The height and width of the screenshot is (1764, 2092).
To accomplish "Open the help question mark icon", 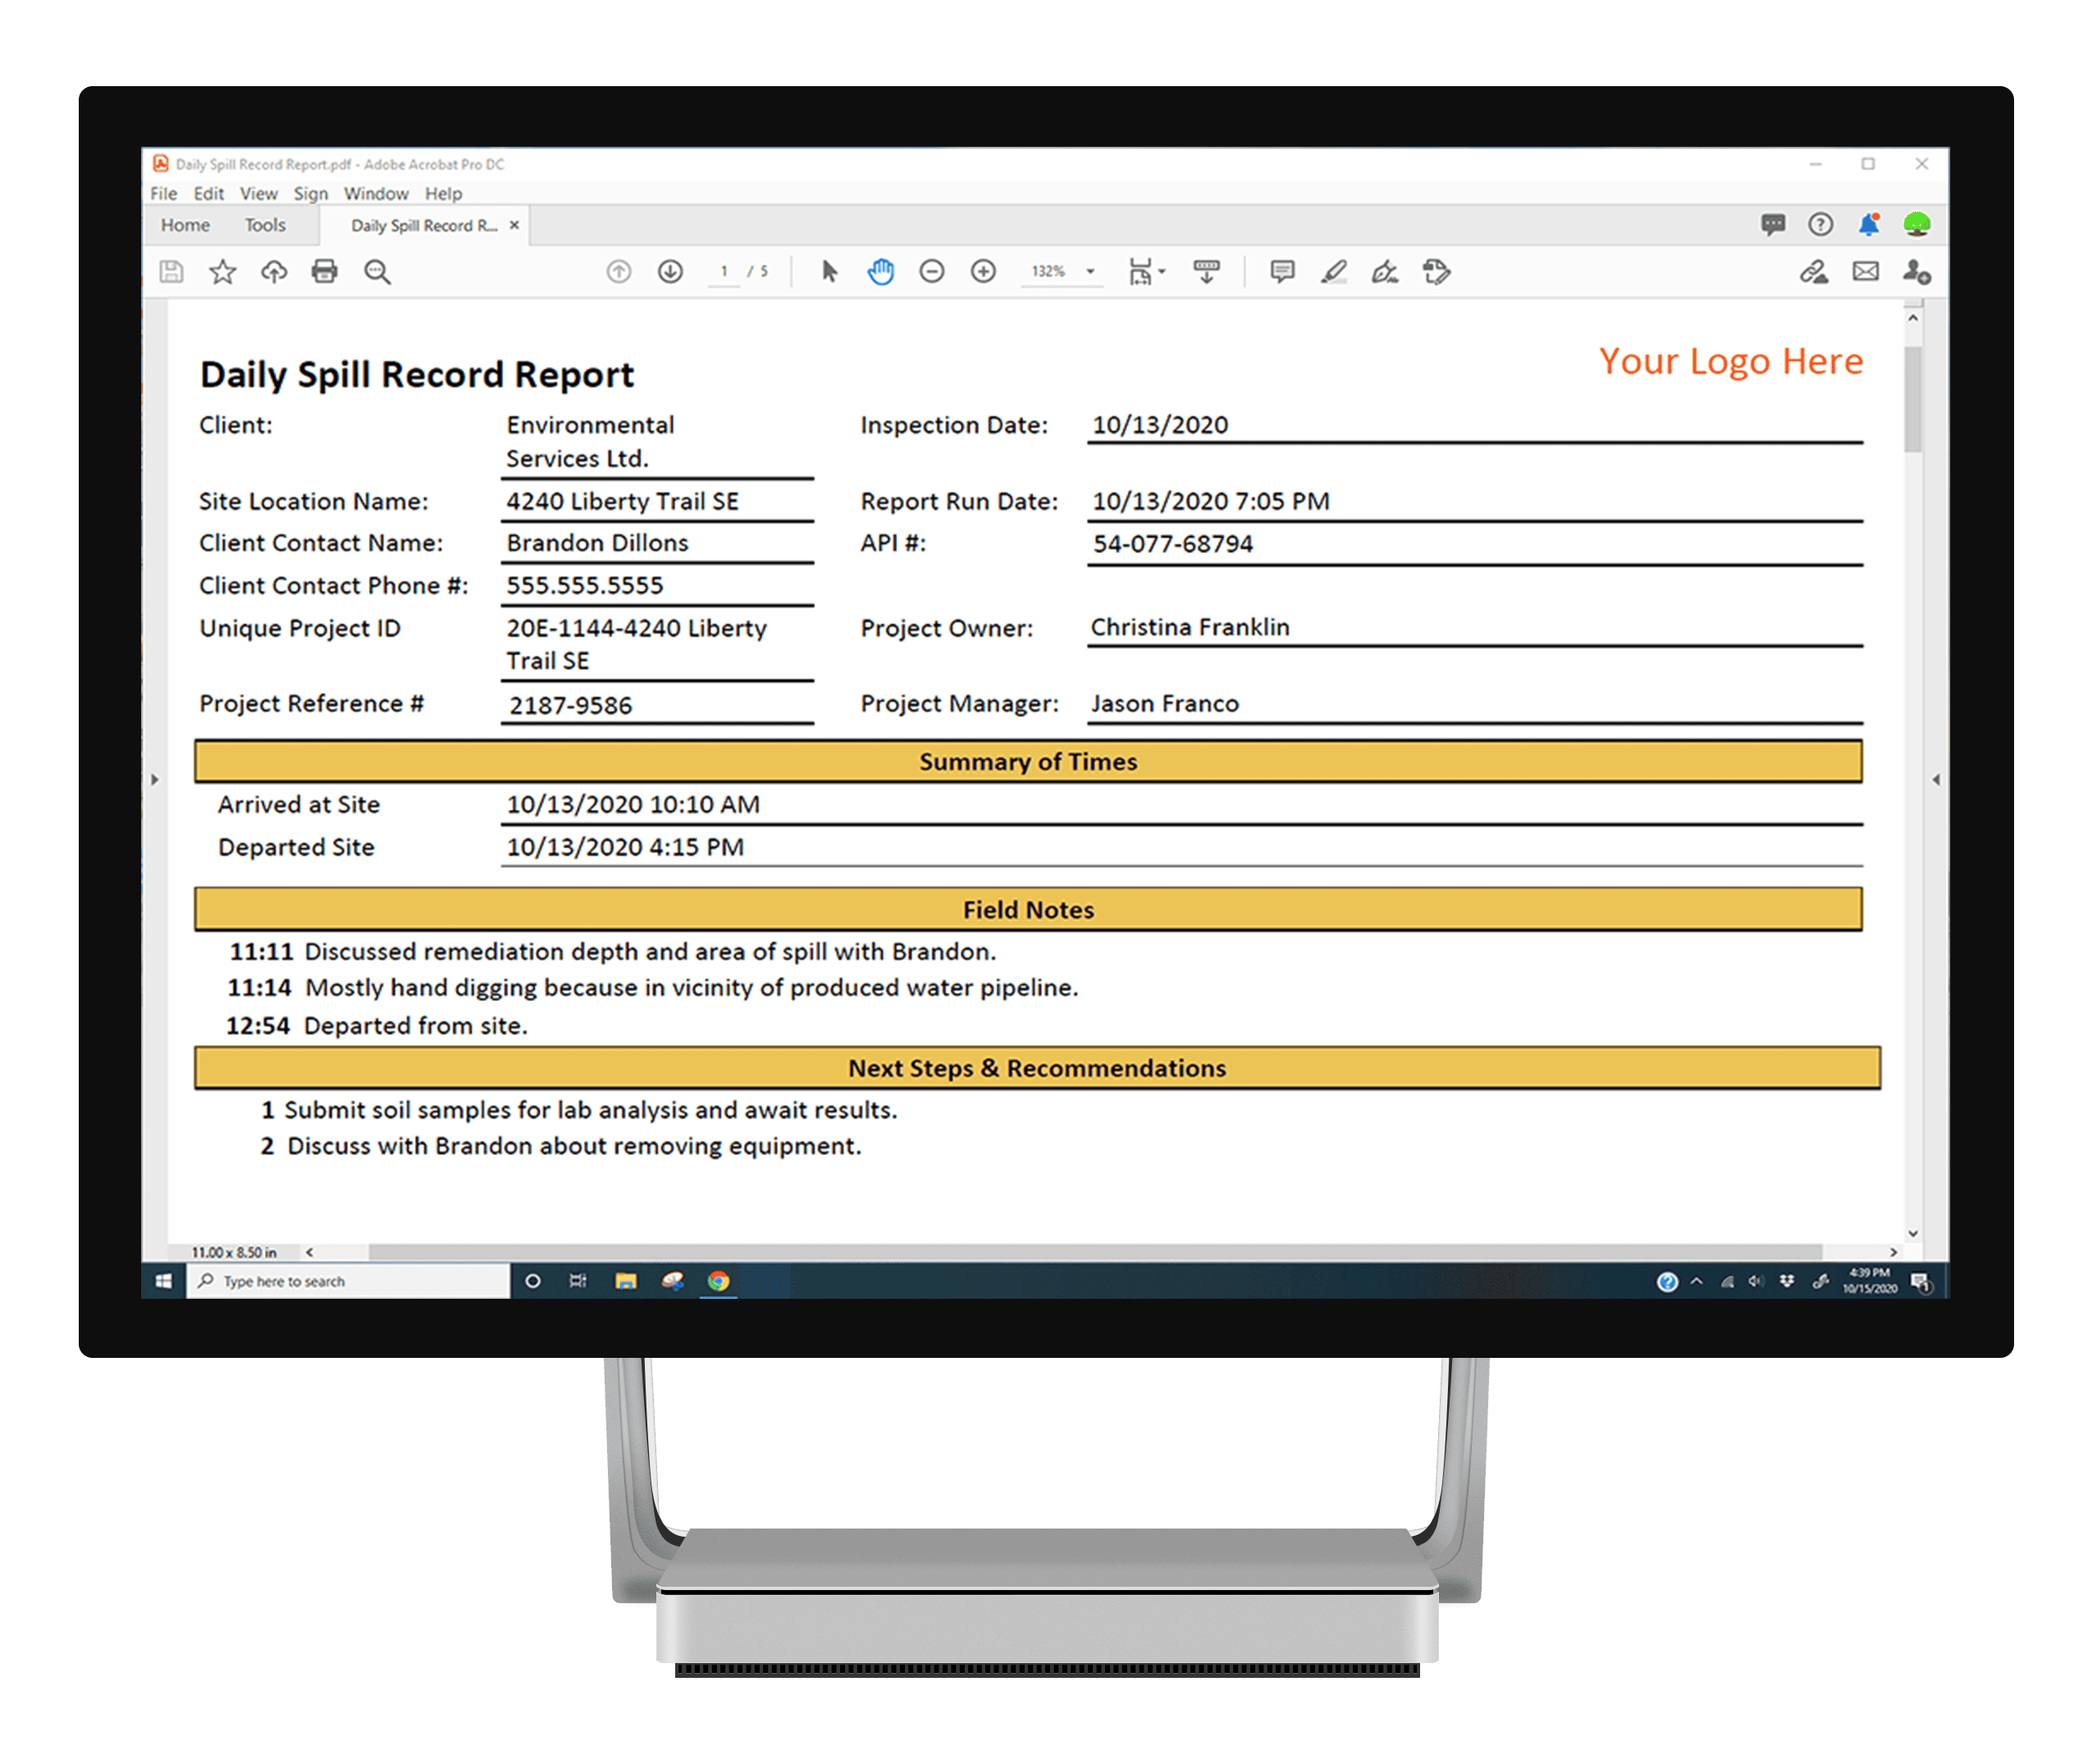I will pos(1820,224).
